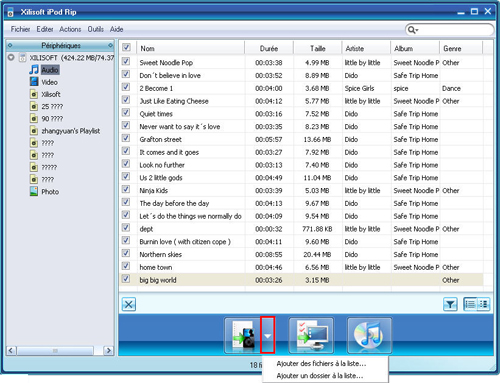Select the Audio music note icon
This screenshot has height=383, width=500.
point(34,70)
